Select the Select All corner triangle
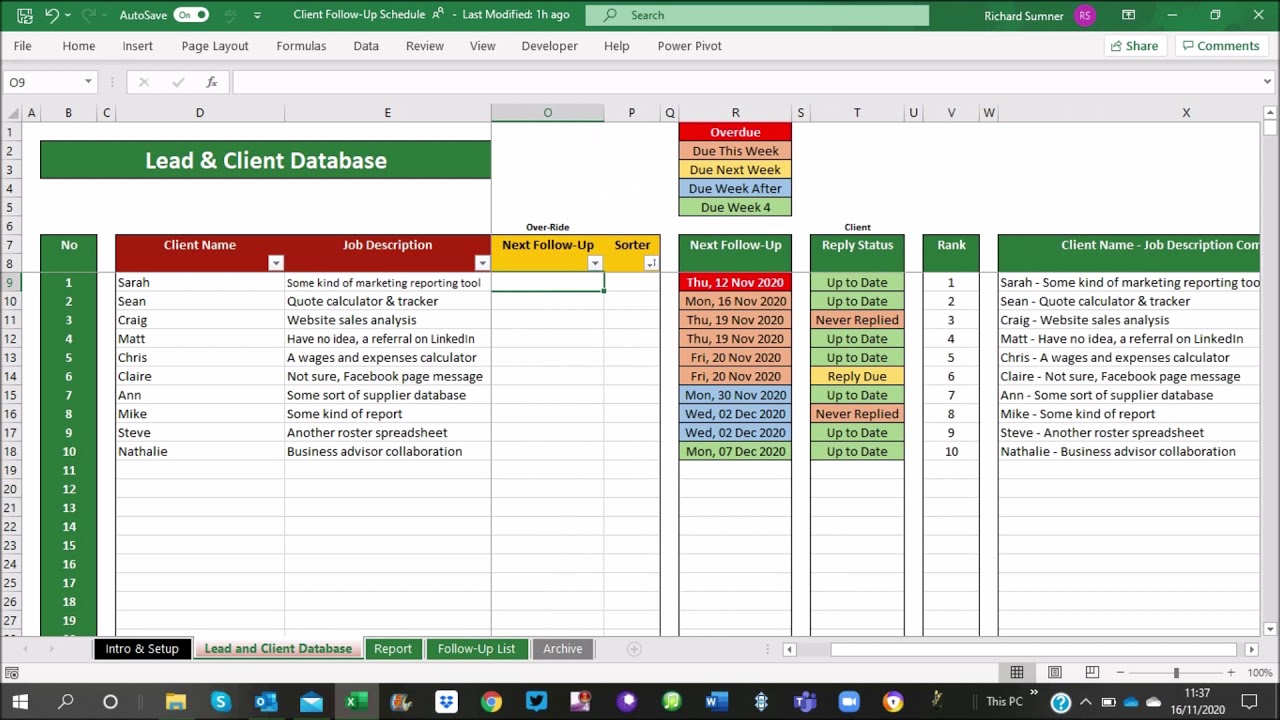 (x=11, y=113)
